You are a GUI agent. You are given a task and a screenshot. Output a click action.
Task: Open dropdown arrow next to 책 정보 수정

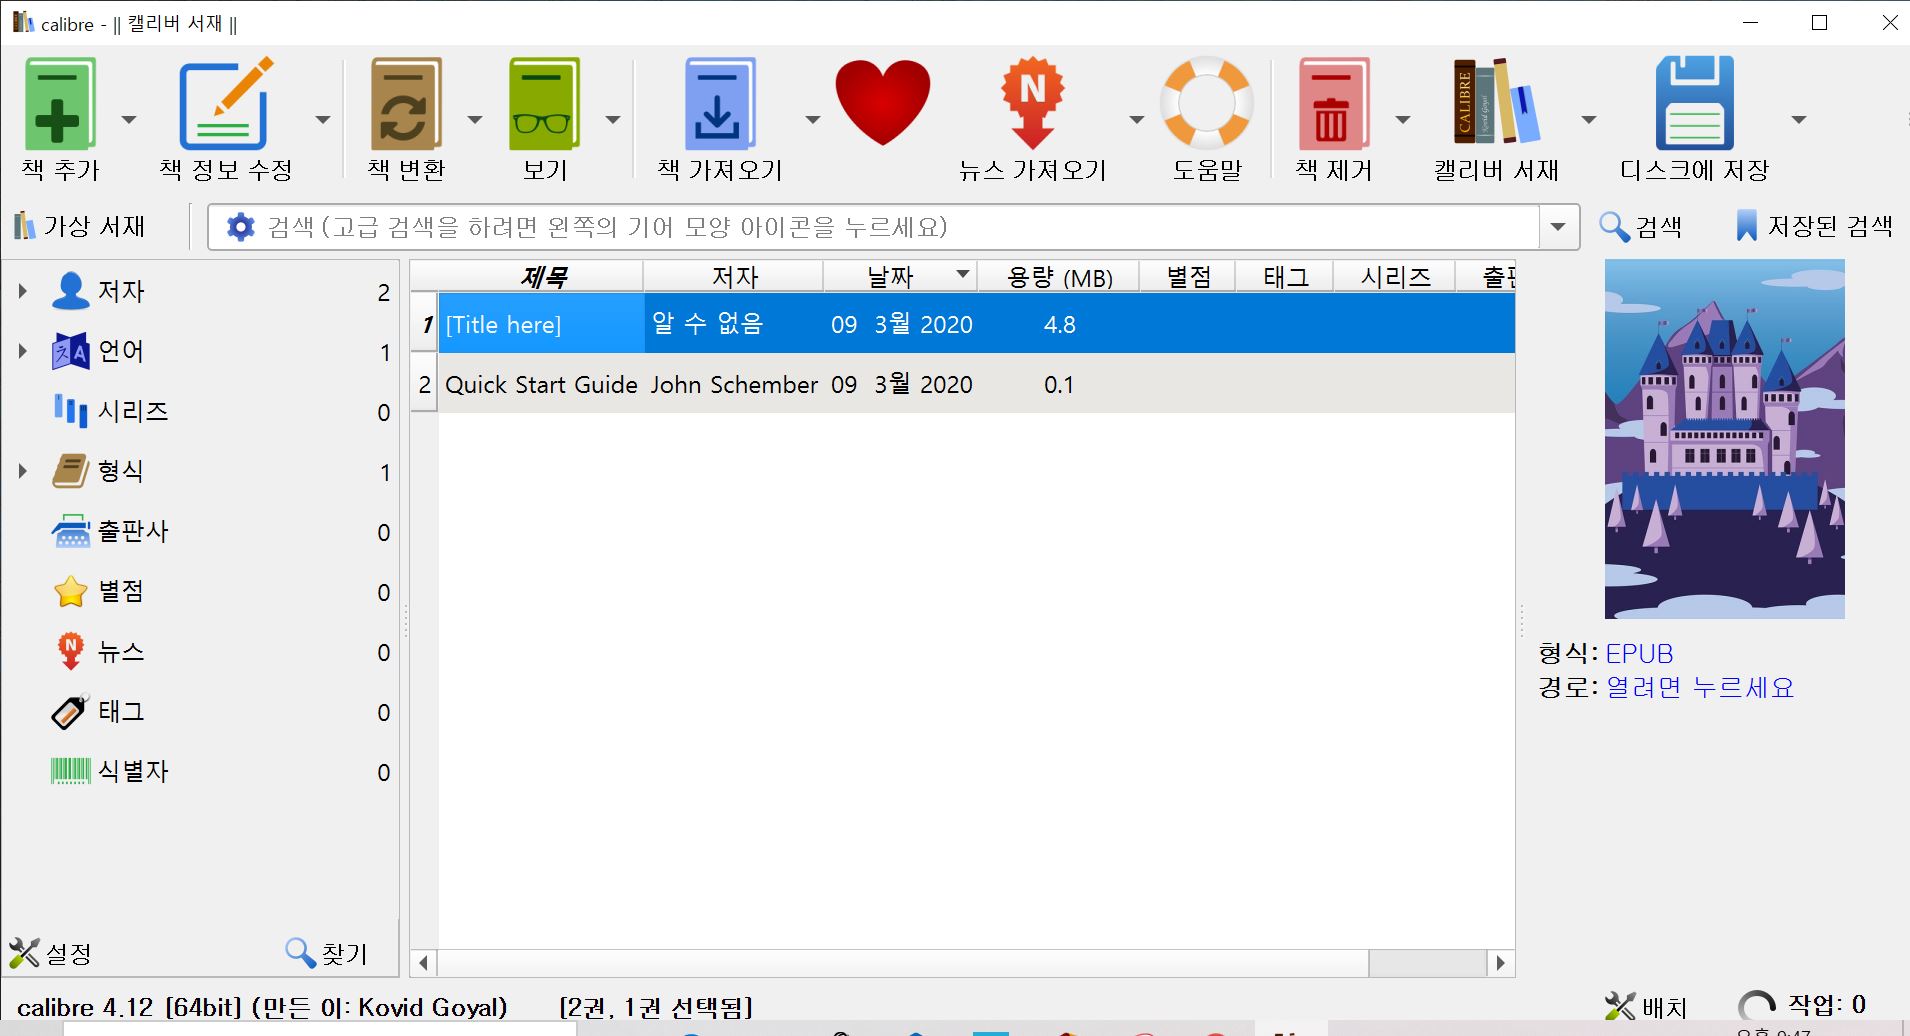(x=322, y=119)
